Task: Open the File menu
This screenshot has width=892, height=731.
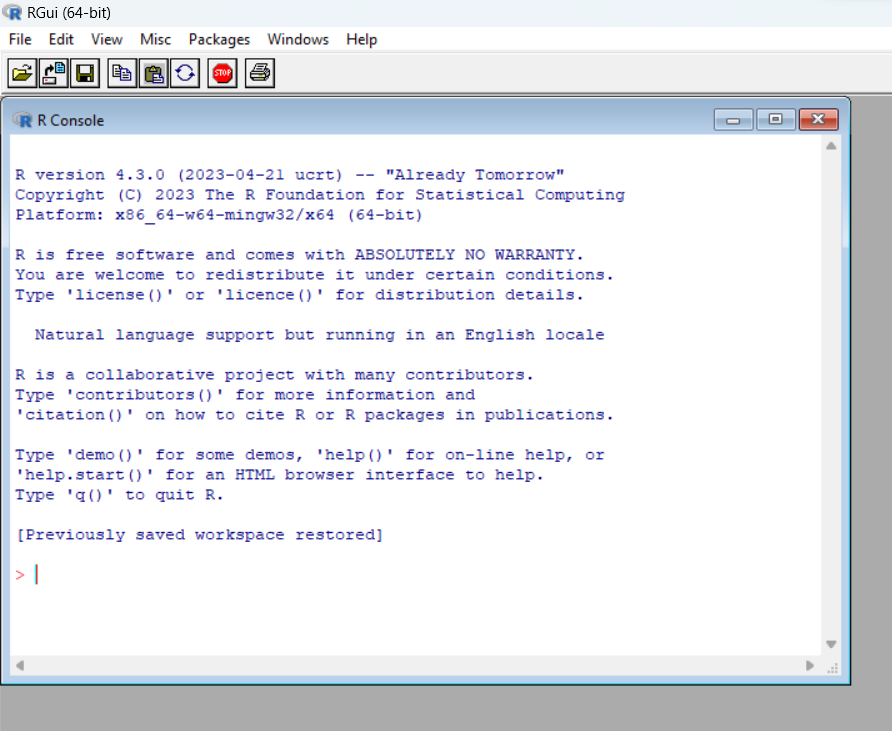Action: point(20,39)
